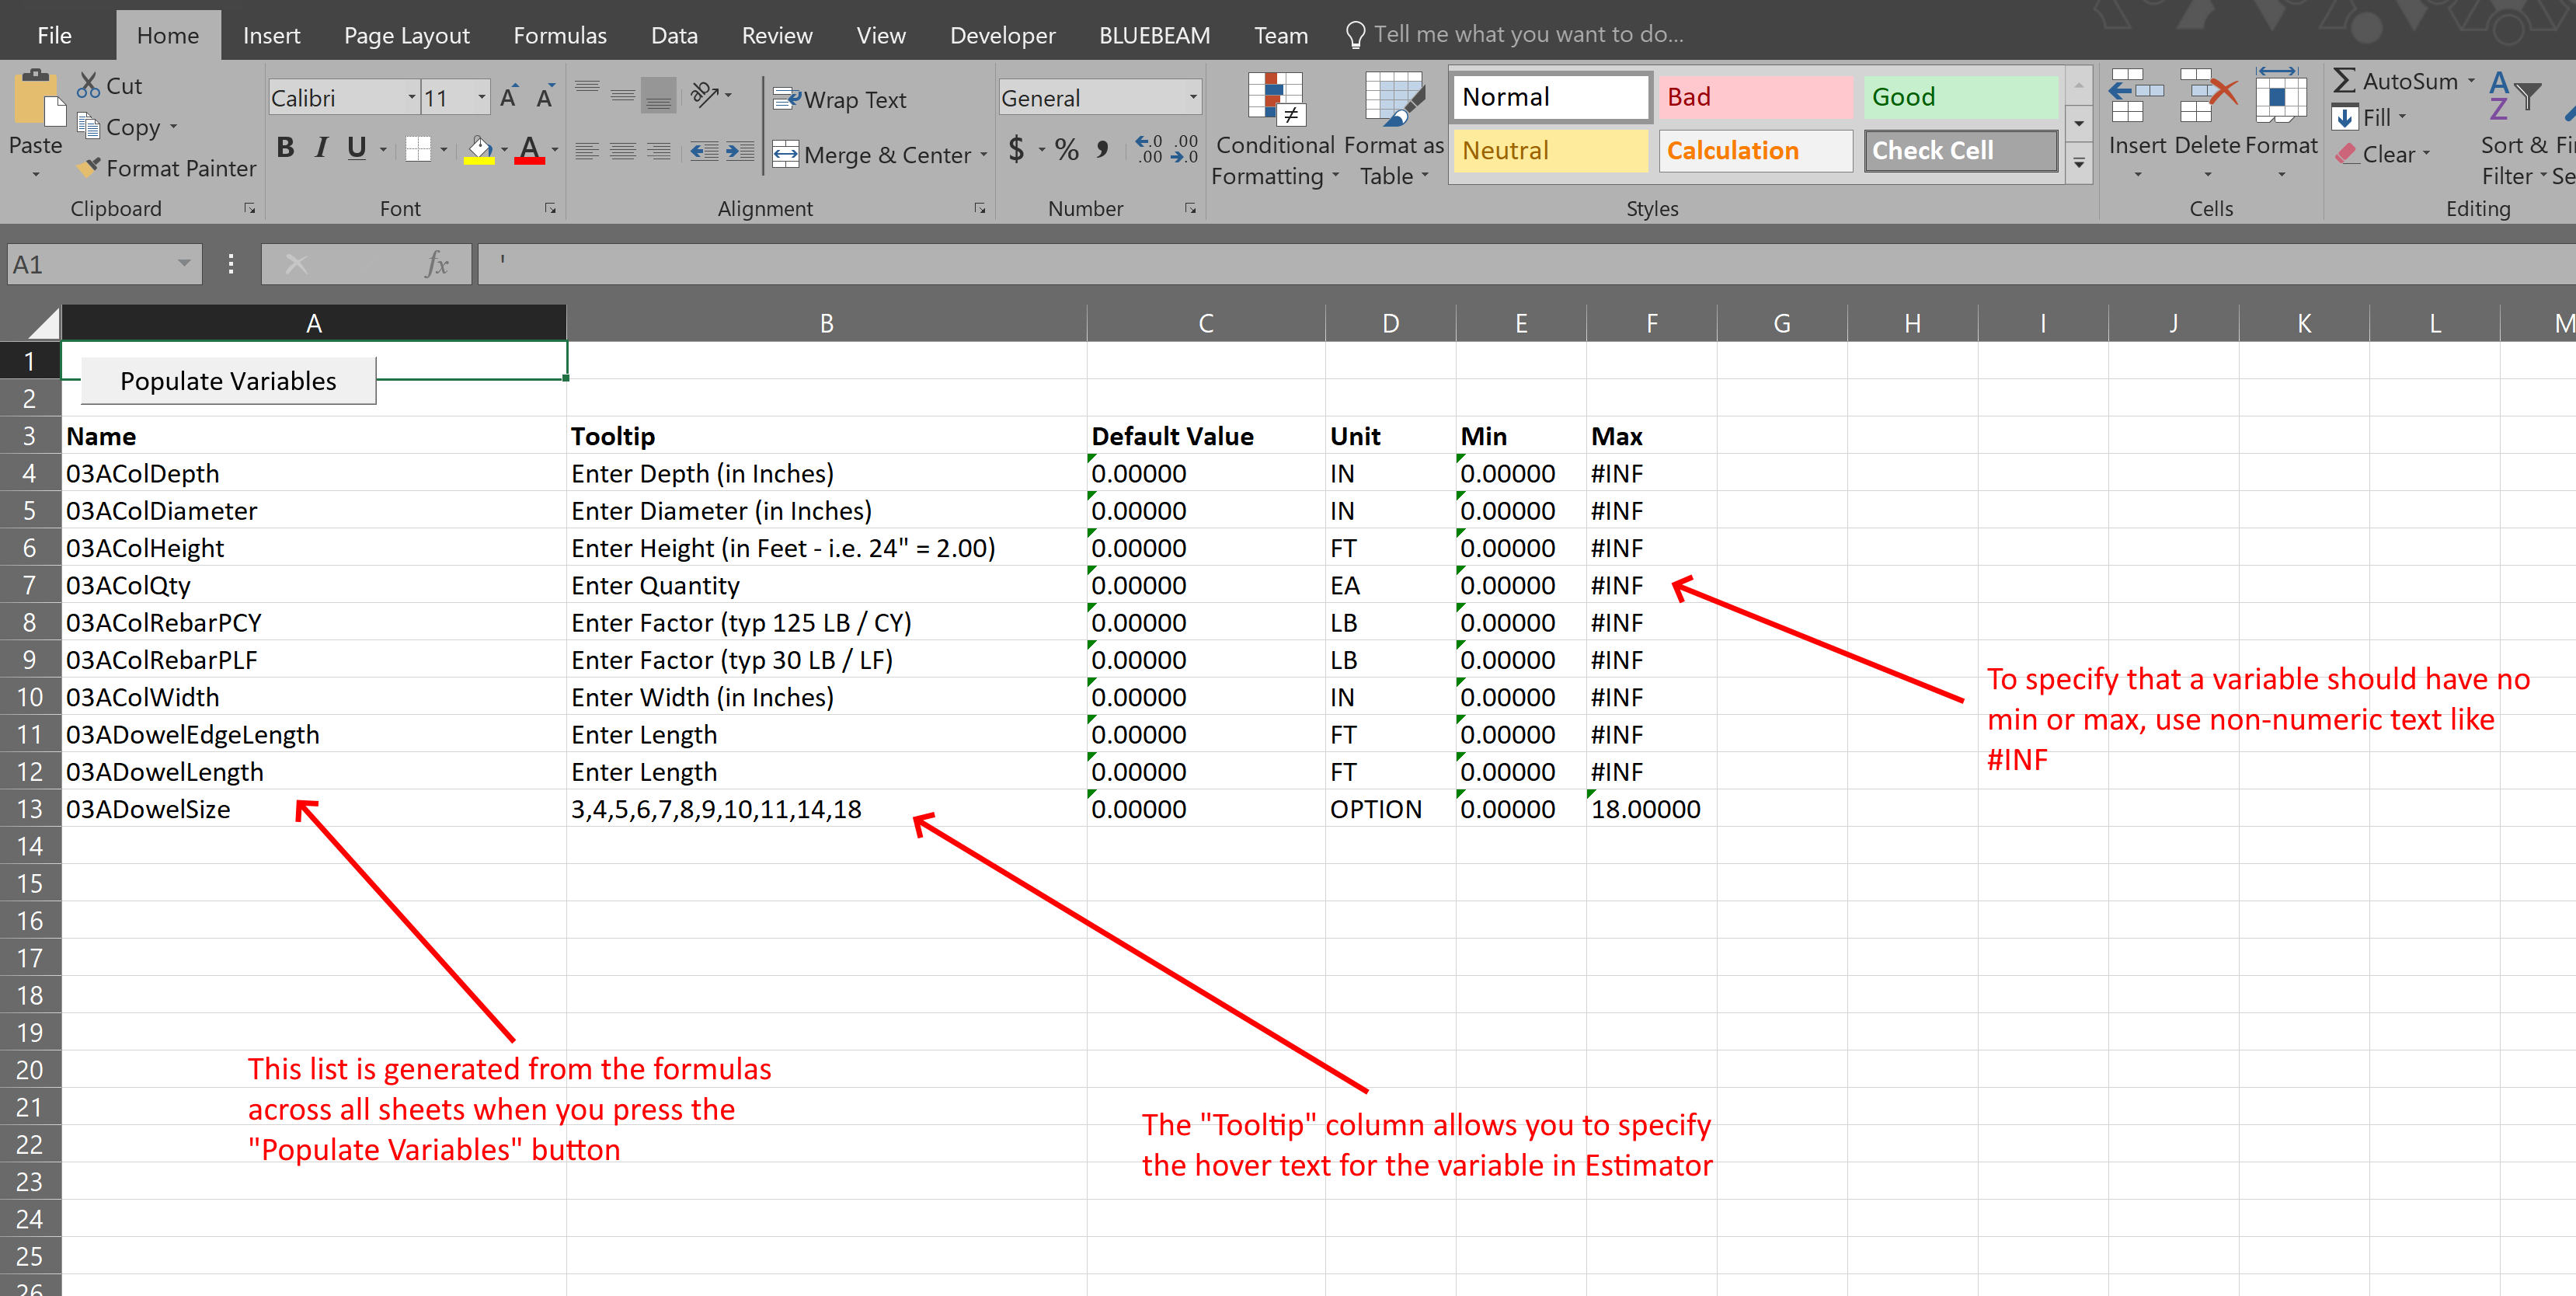Open the Calibri font name dropdown
This screenshot has height=1296, width=2576.
411,97
